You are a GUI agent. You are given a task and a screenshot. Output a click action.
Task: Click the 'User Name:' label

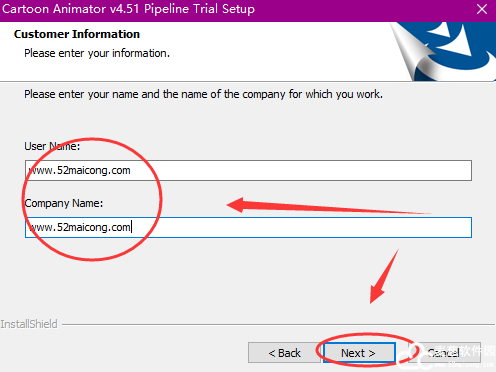(52, 146)
